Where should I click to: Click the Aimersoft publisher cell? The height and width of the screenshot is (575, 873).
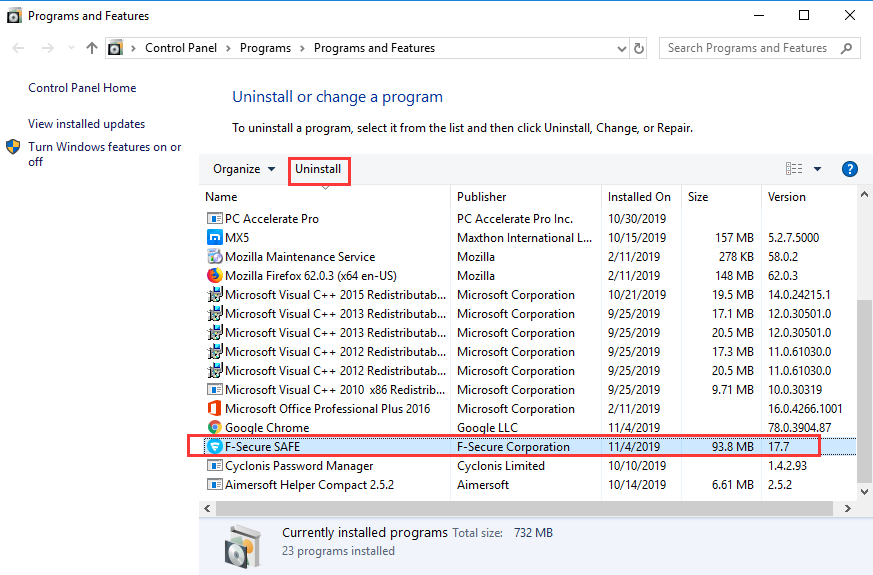483,484
